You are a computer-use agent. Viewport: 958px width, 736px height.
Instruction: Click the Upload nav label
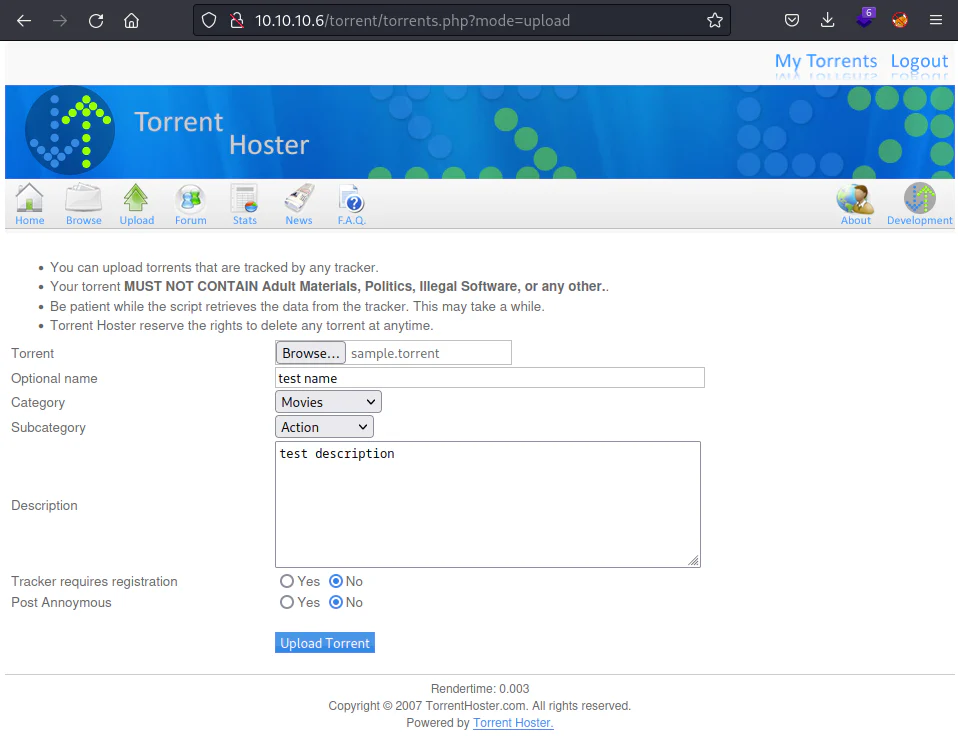137,220
